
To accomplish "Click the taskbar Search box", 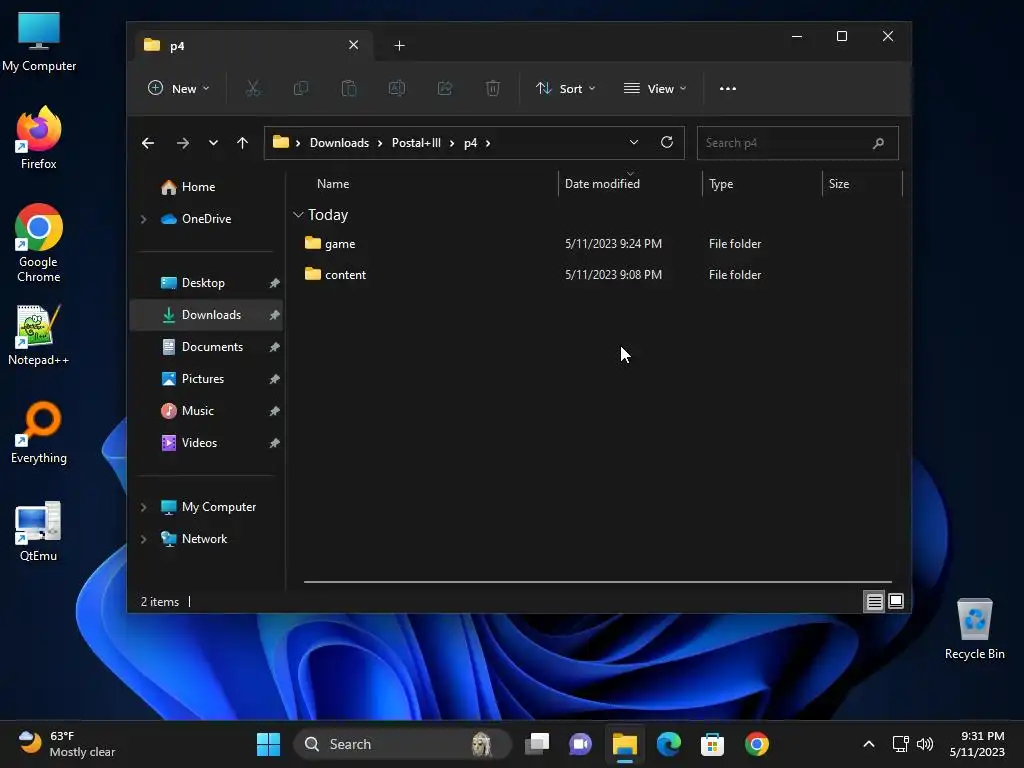I will click(402, 744).
